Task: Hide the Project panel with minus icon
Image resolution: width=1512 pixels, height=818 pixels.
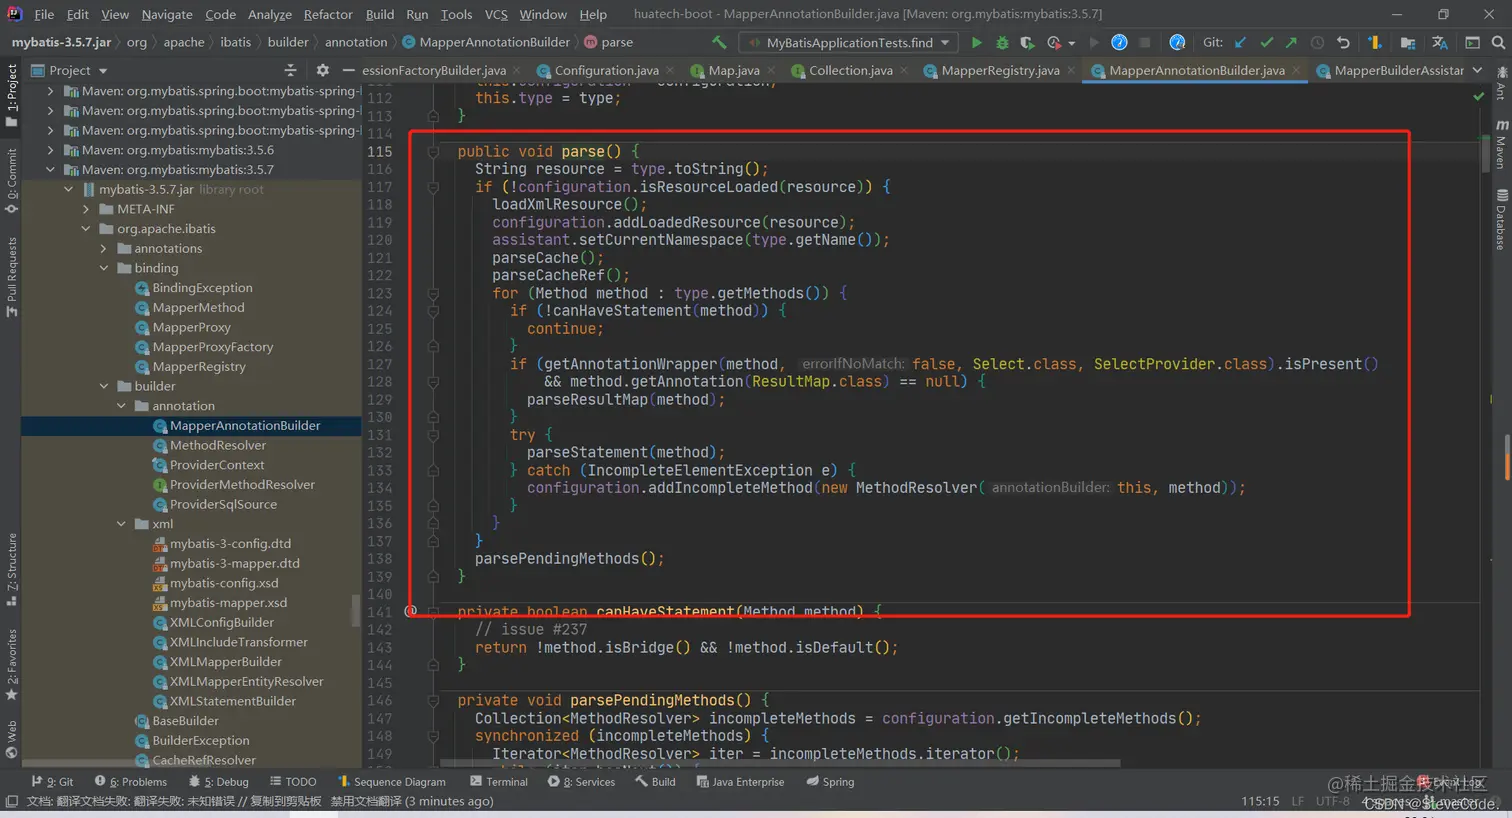Action: coord(348,70)
